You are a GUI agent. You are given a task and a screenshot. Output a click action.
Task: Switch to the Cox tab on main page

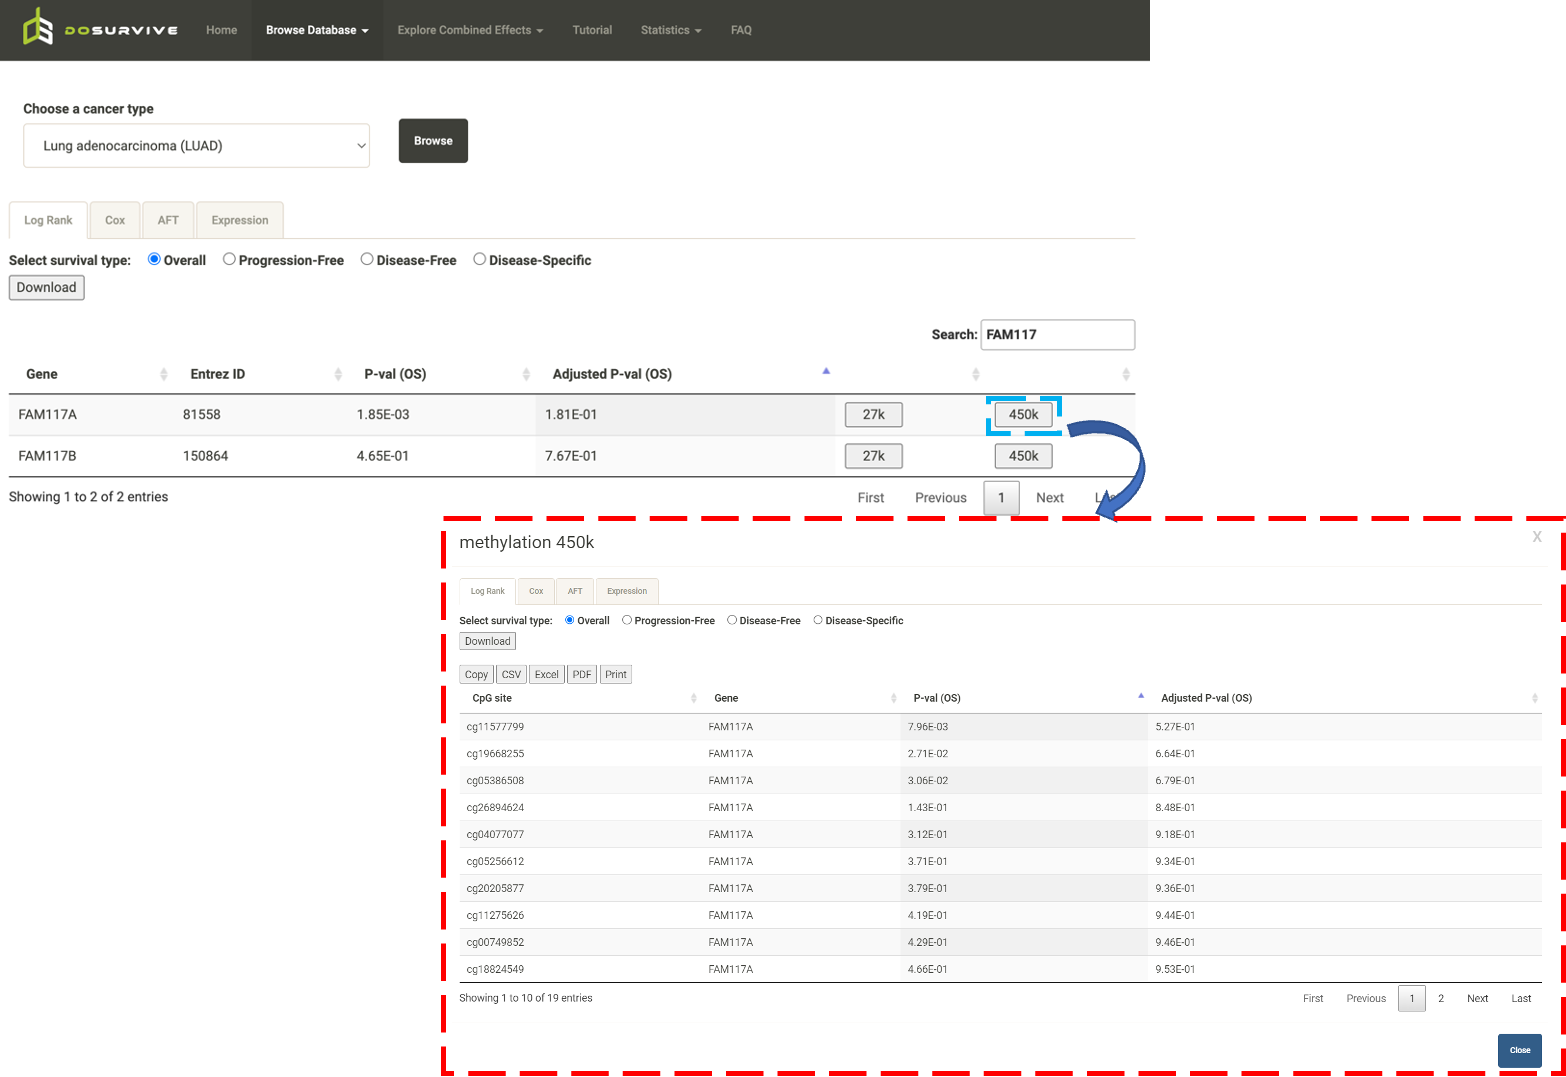(115, 220)
